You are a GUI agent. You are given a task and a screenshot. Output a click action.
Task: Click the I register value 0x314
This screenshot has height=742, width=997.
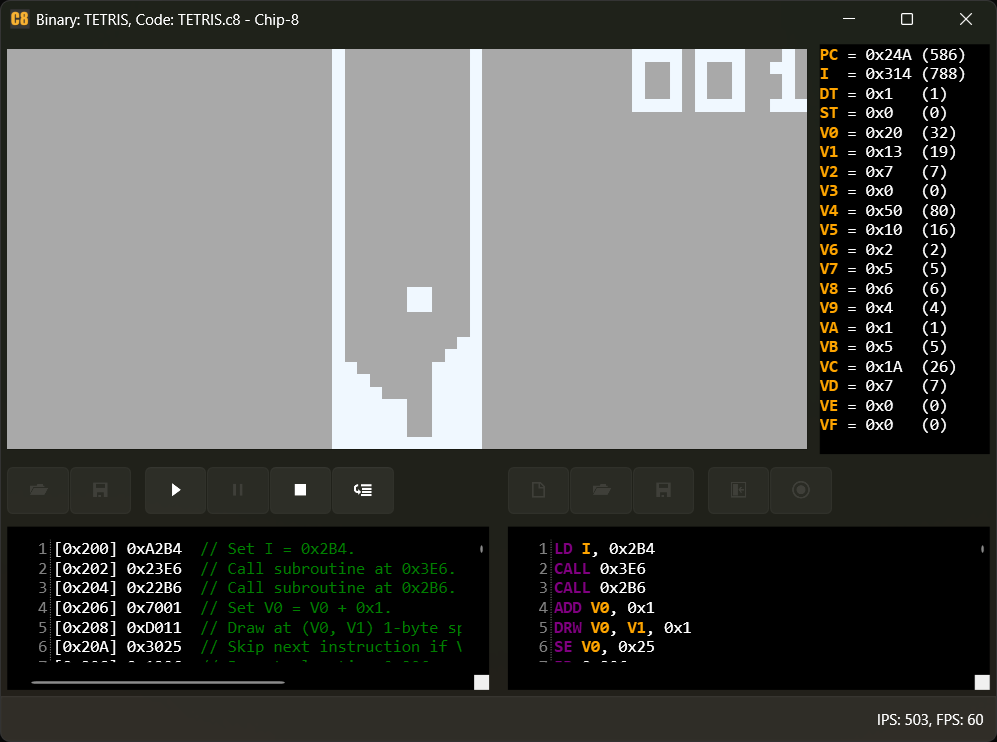tap(888, 74)
